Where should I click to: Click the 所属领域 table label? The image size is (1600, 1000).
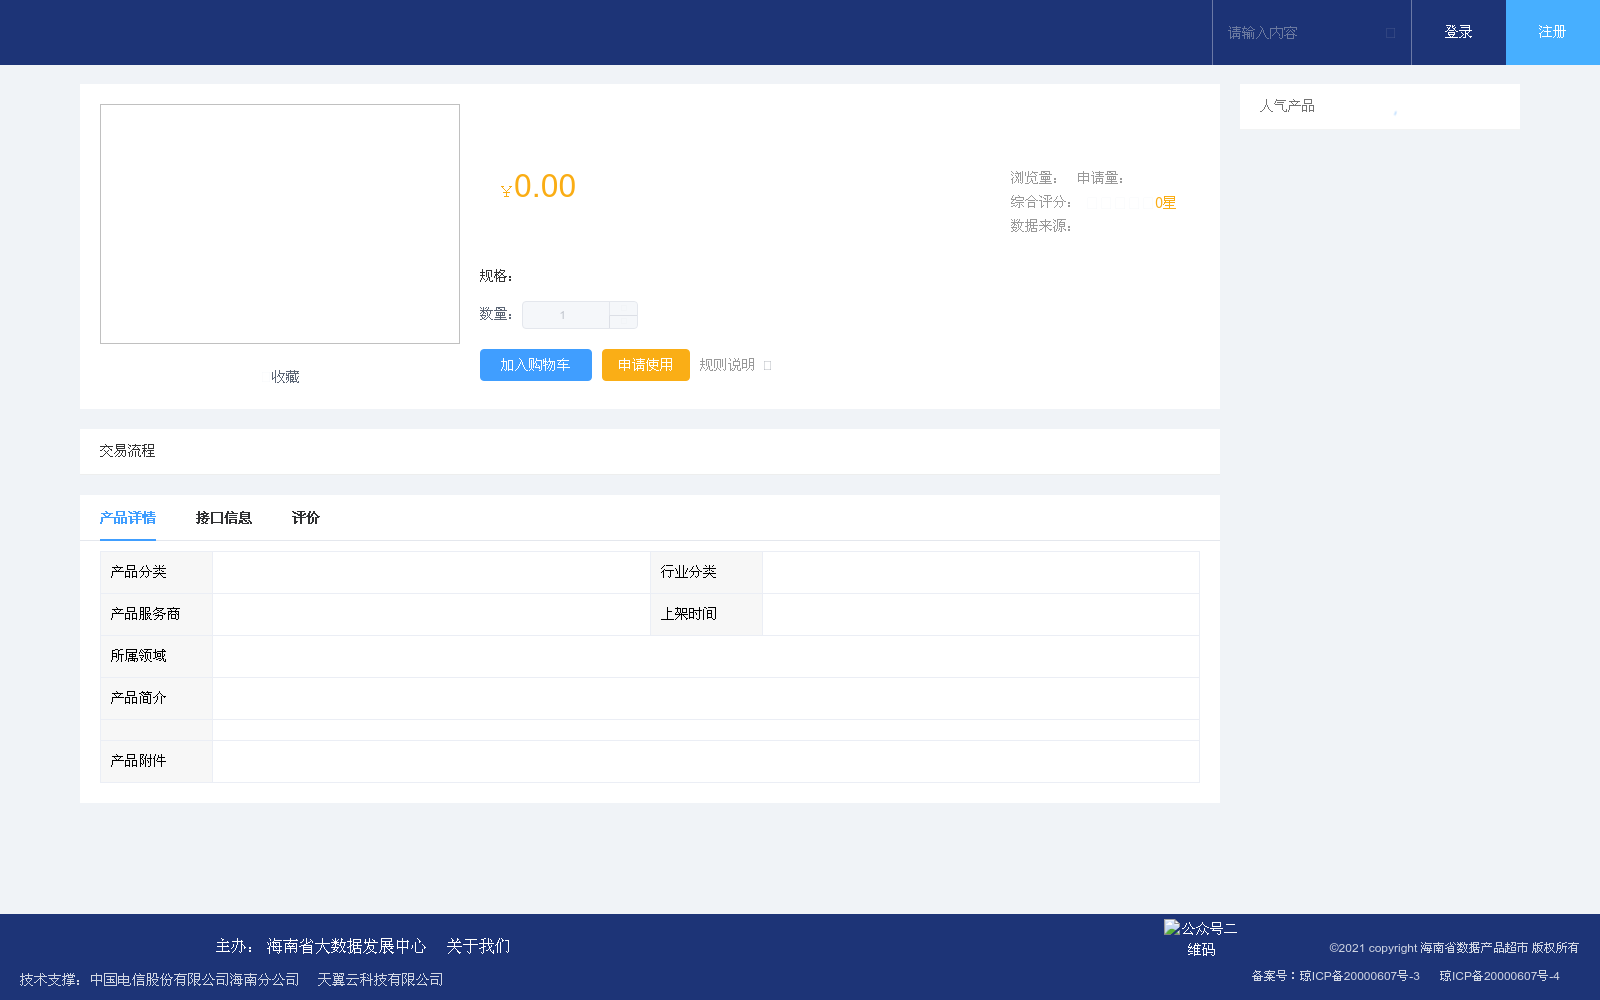pos(138,656)
